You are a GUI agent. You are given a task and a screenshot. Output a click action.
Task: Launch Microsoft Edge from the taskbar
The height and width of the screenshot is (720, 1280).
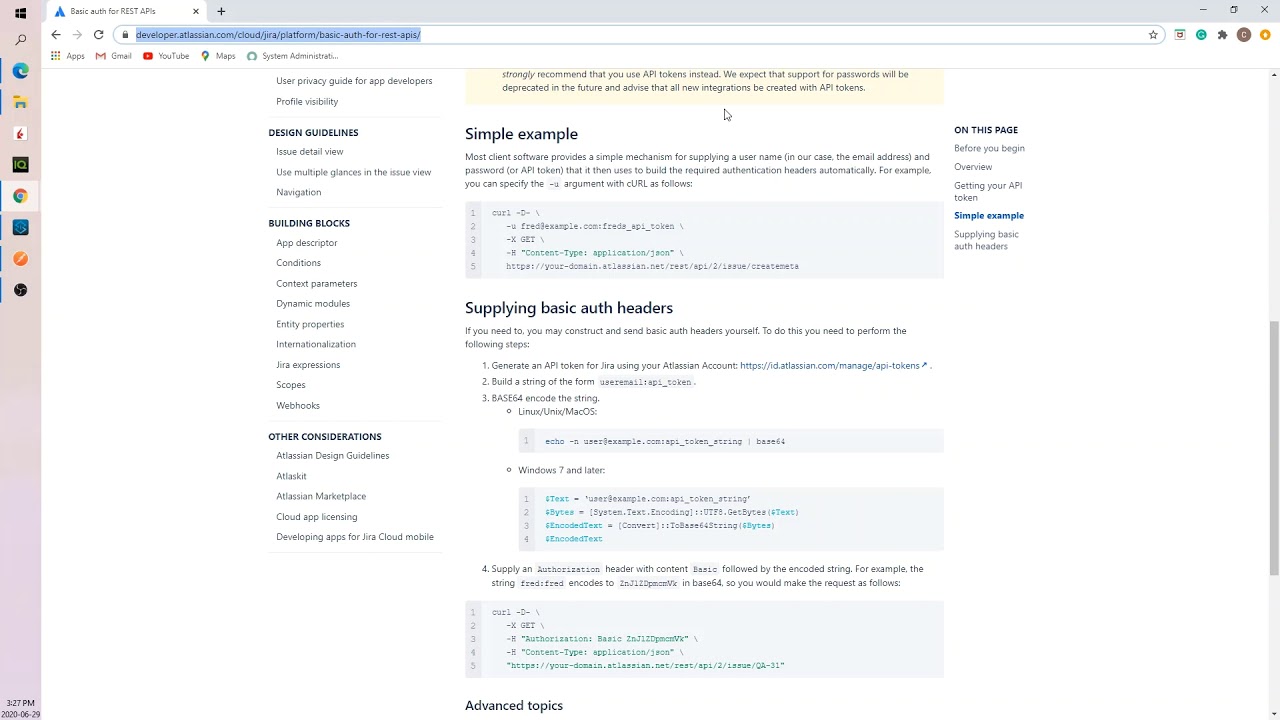tap(20, 71)
